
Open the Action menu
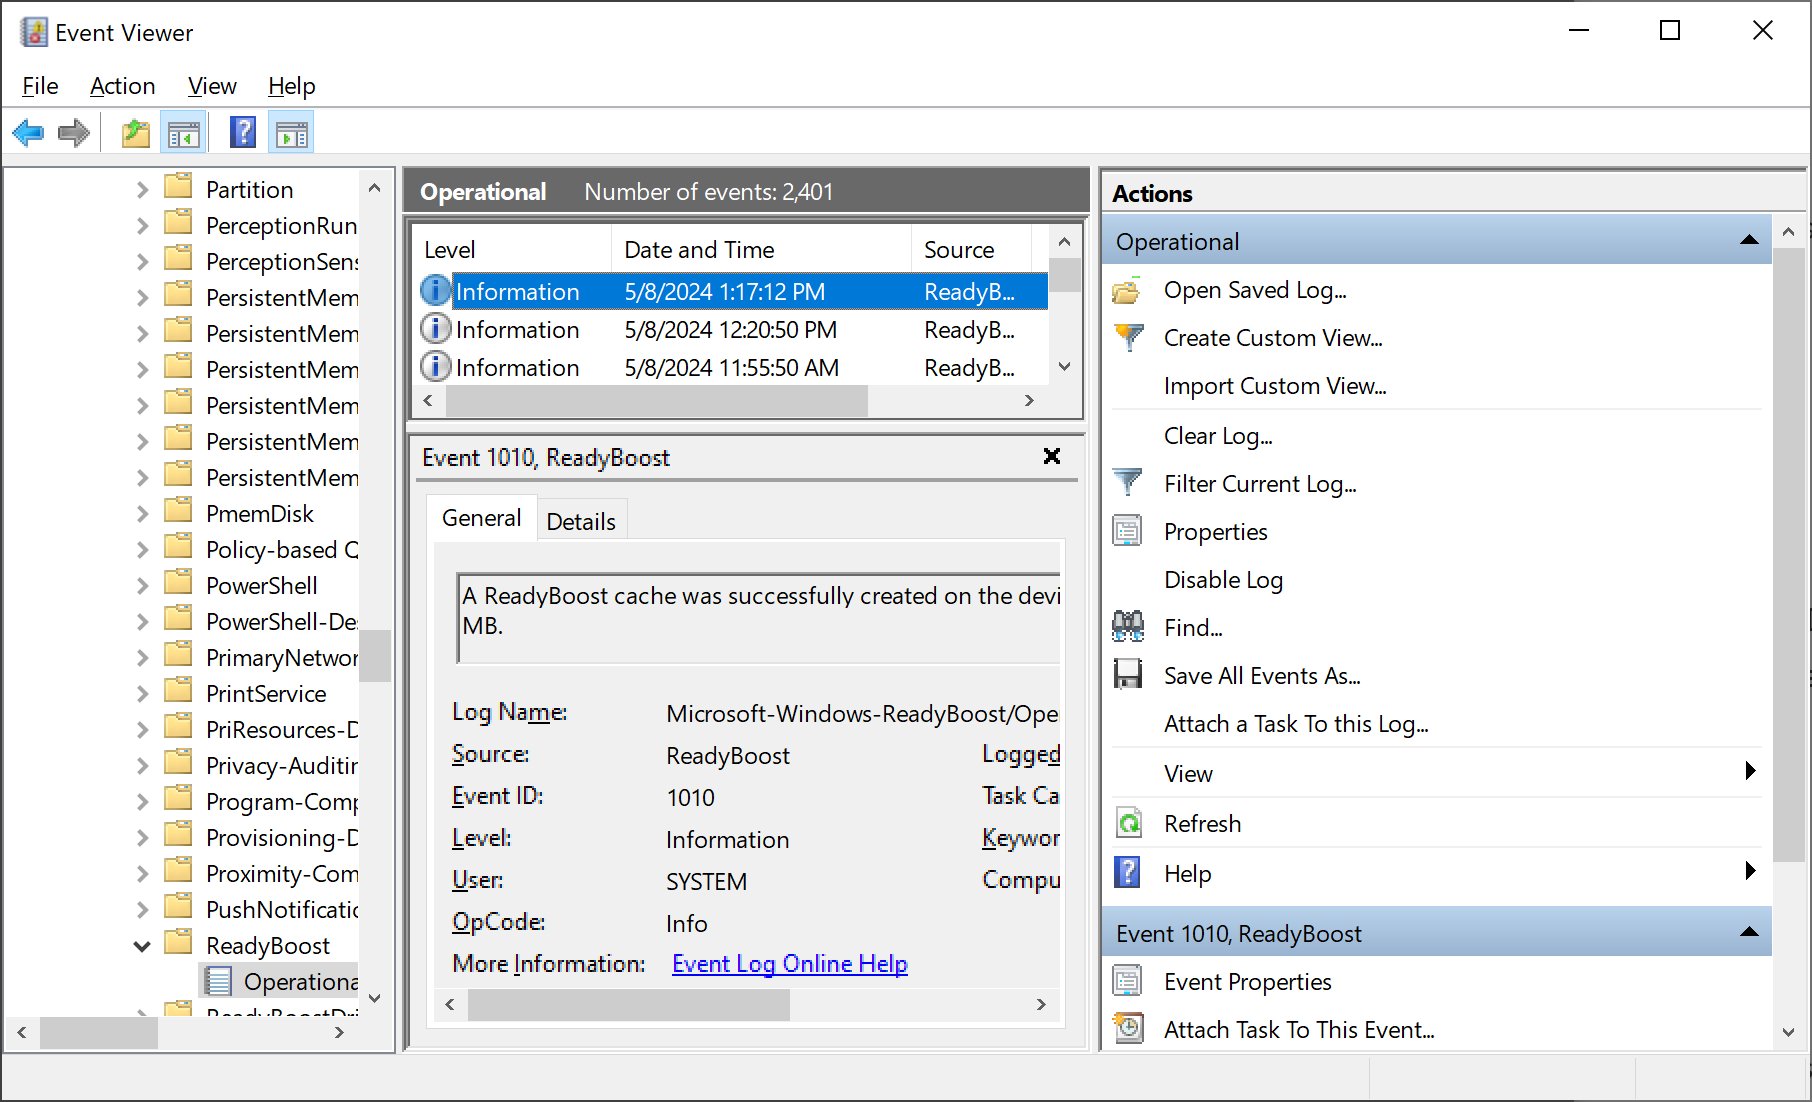pyautogui.click(x=122, y=86)
